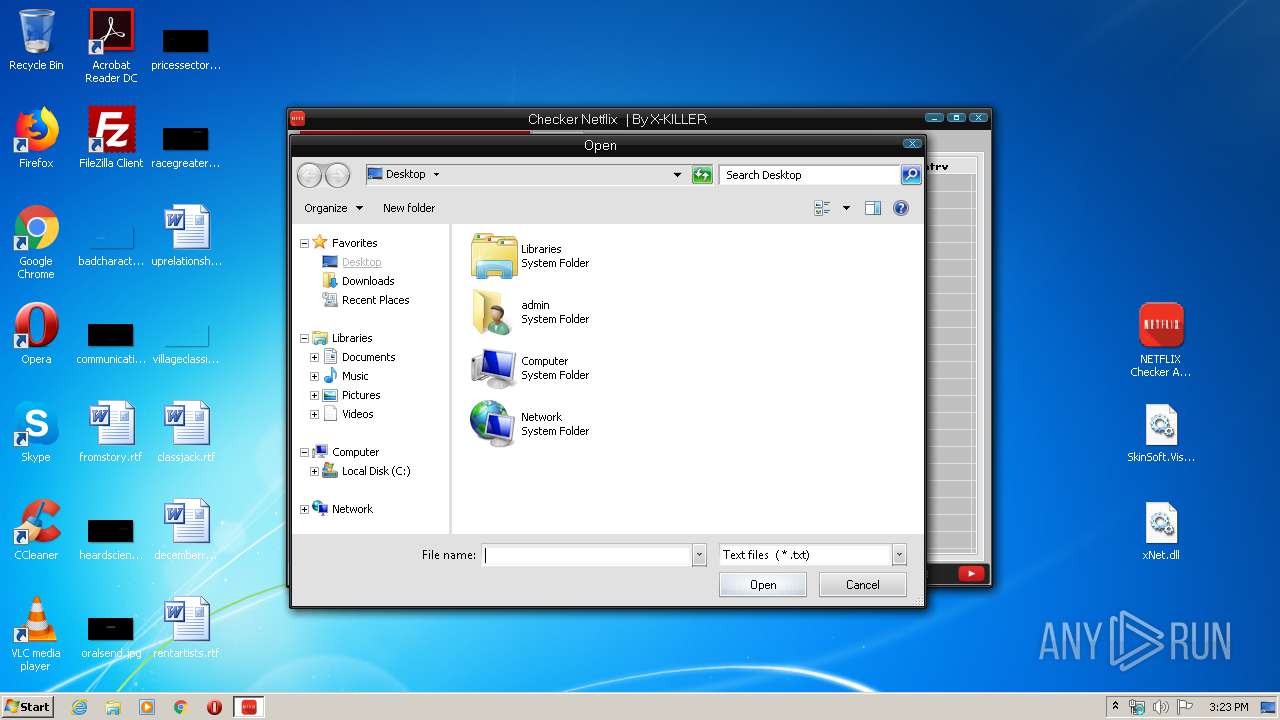This screenshot has width=1280, height=720.
Task: Click the Back navigation arrow in Open dialog
Action: 309,175
